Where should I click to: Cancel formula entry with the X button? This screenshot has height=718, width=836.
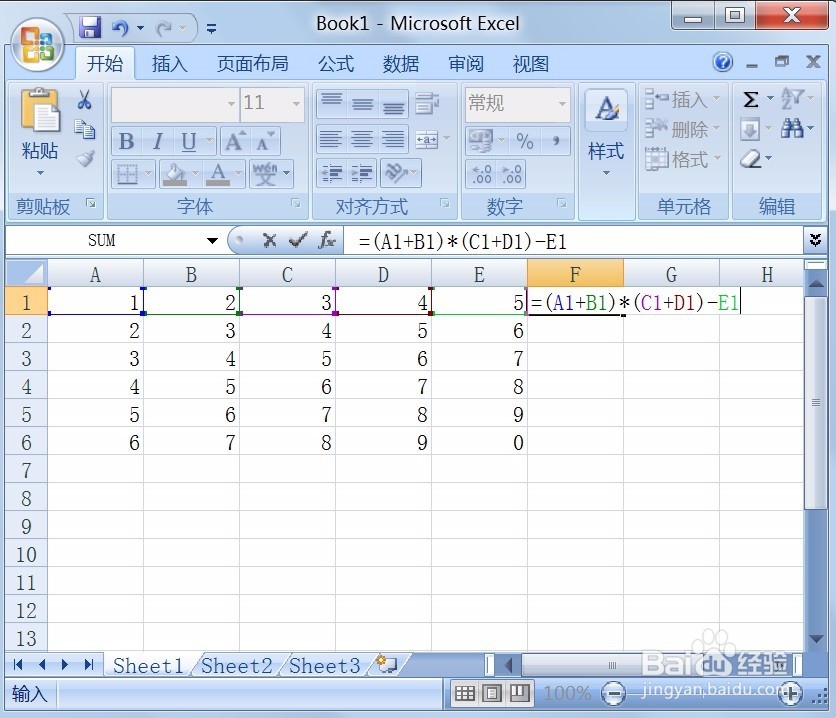(x=270, y=241)
